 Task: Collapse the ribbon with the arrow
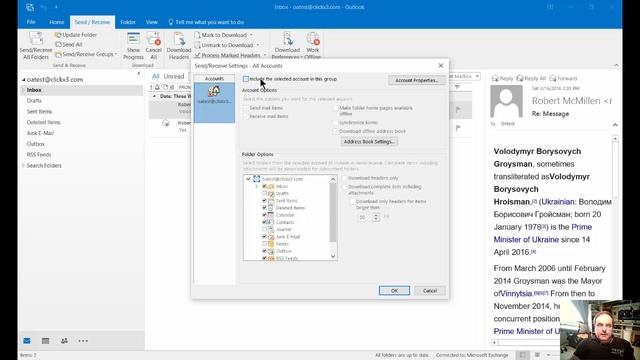[616, 65]
